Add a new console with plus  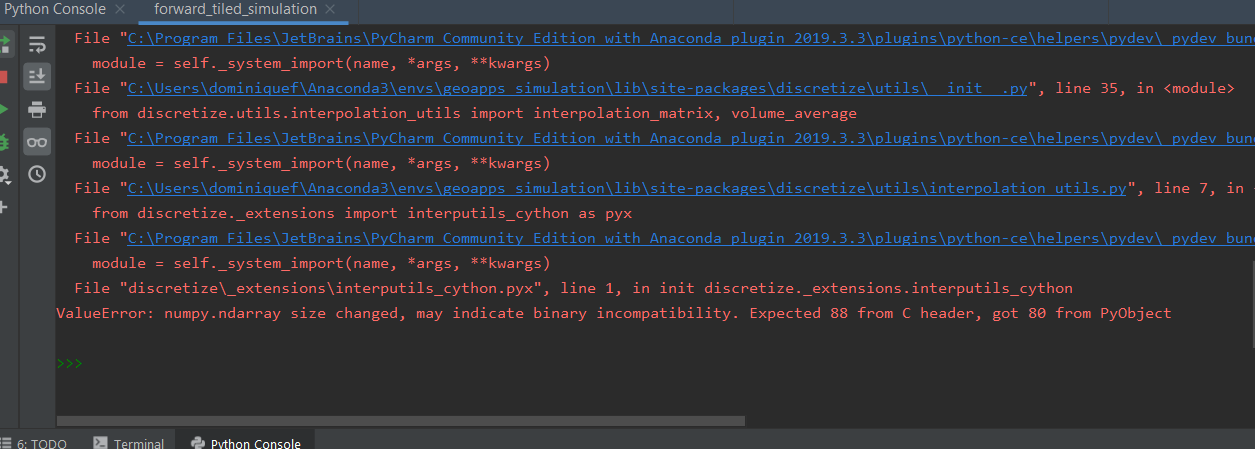4,207
